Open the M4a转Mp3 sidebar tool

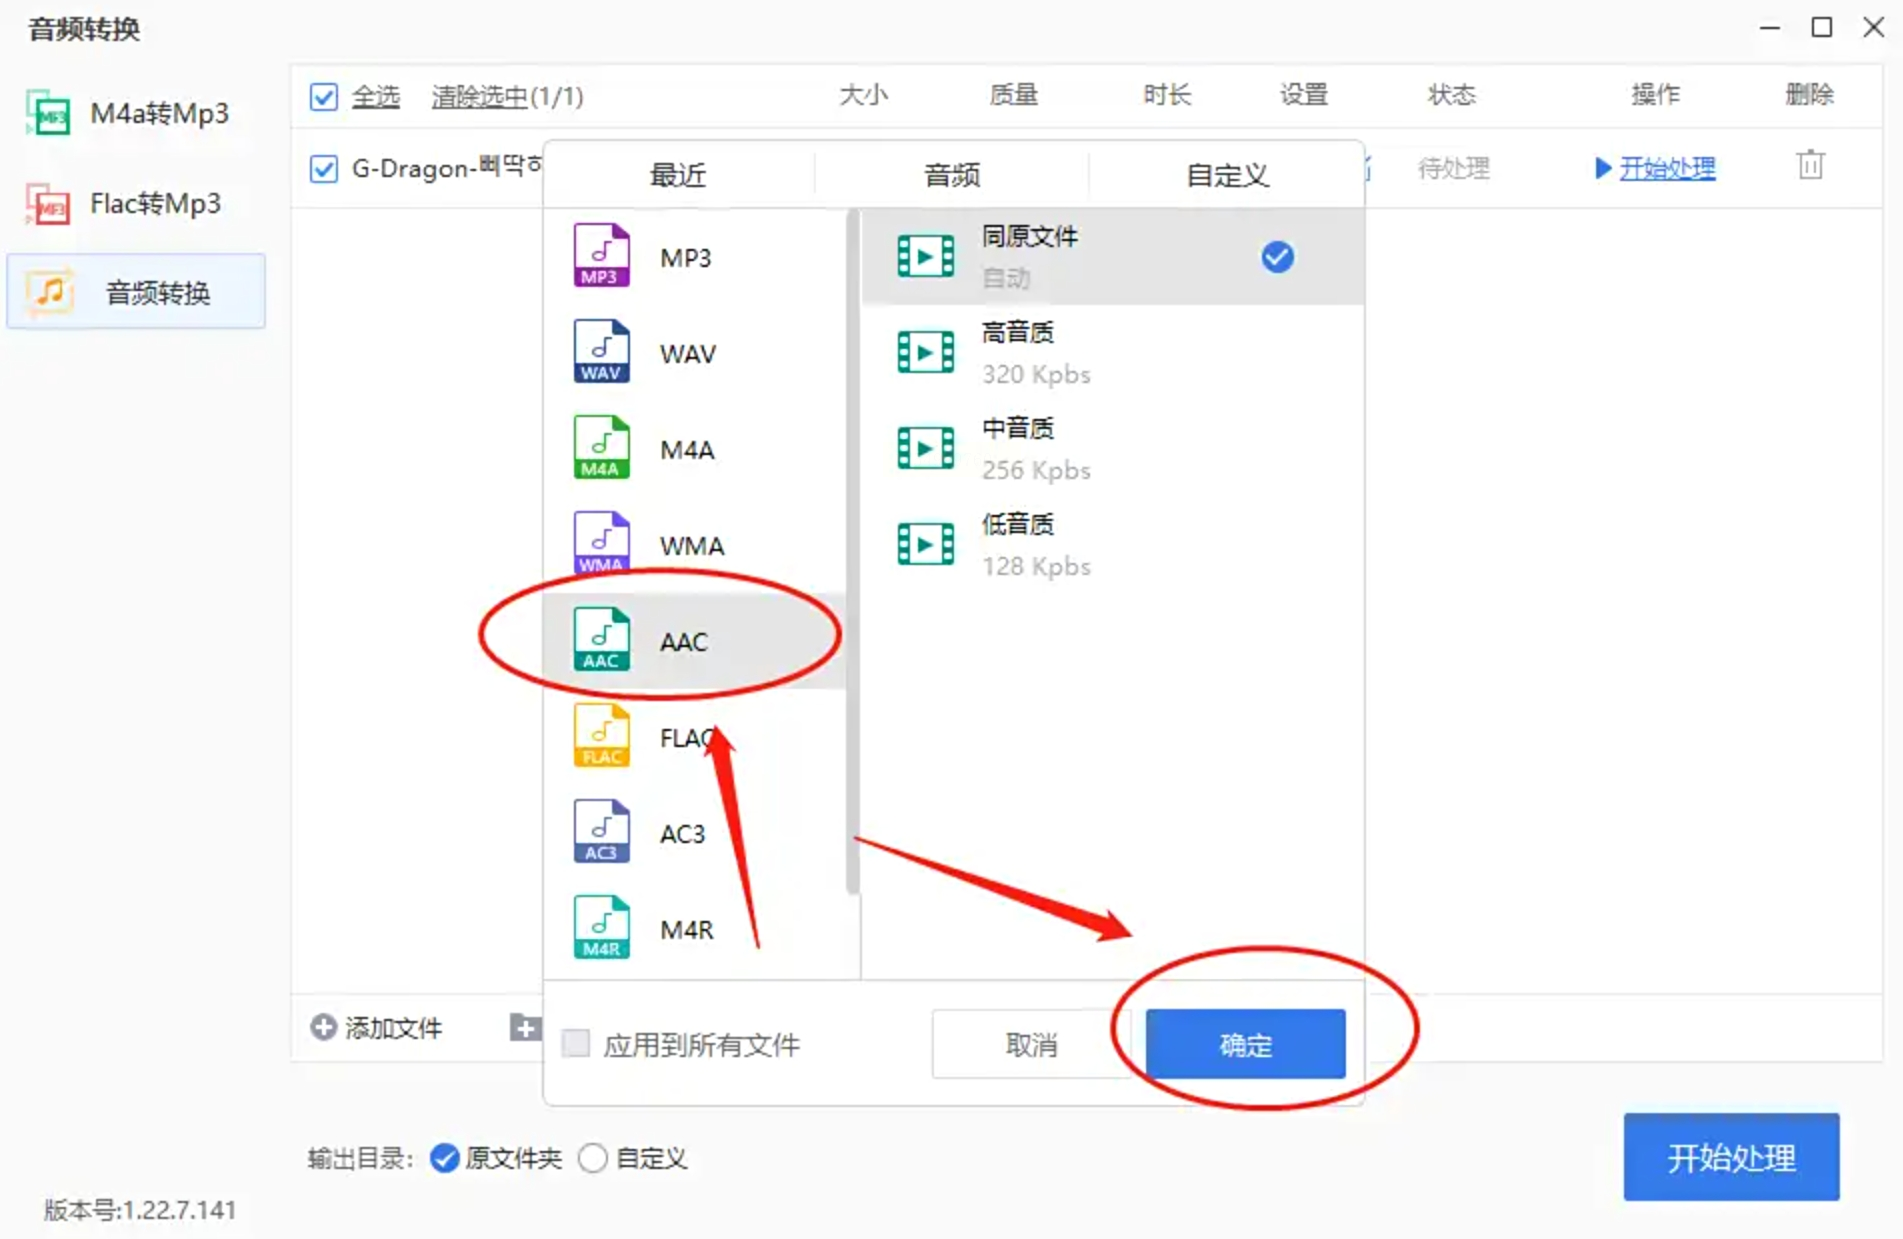pyautogui.click(x=135, y=114)
